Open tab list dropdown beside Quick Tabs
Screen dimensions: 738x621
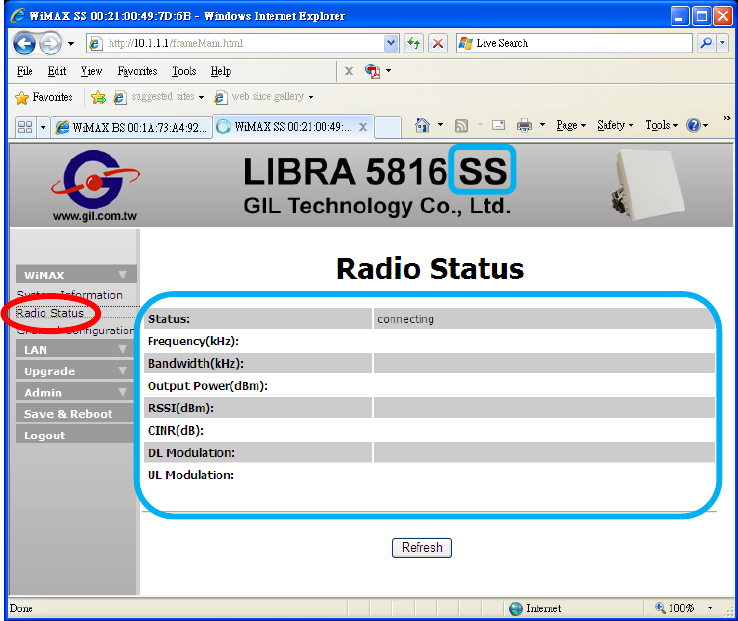[43, 127]
